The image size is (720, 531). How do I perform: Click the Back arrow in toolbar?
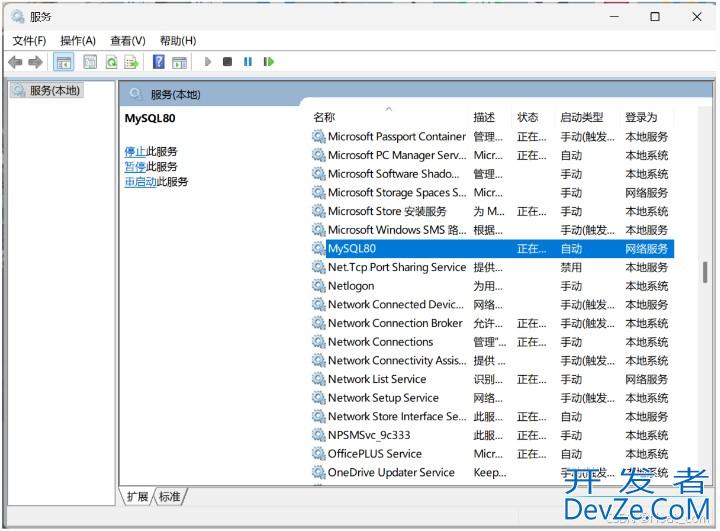tap(15, 62)
